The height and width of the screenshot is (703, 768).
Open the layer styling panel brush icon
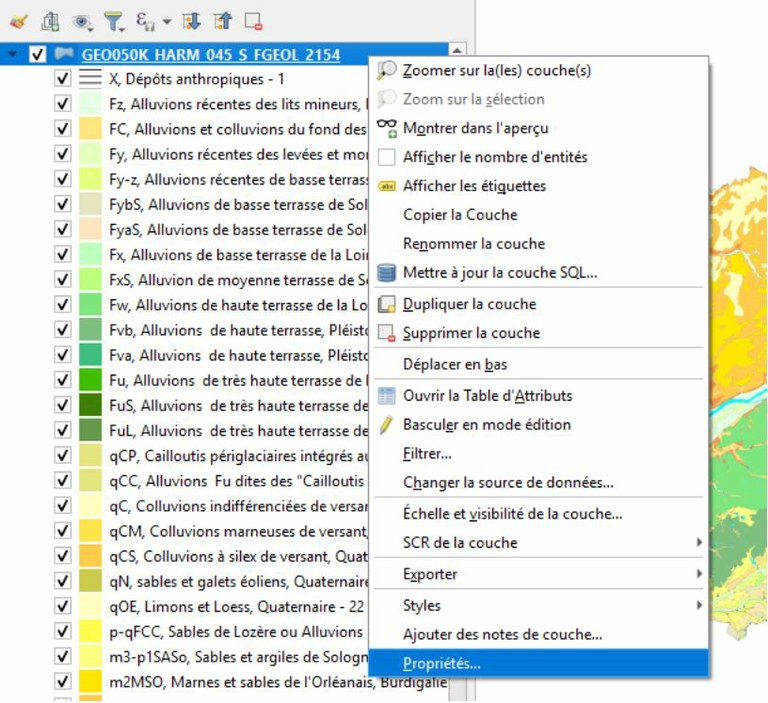click(18, 20)
